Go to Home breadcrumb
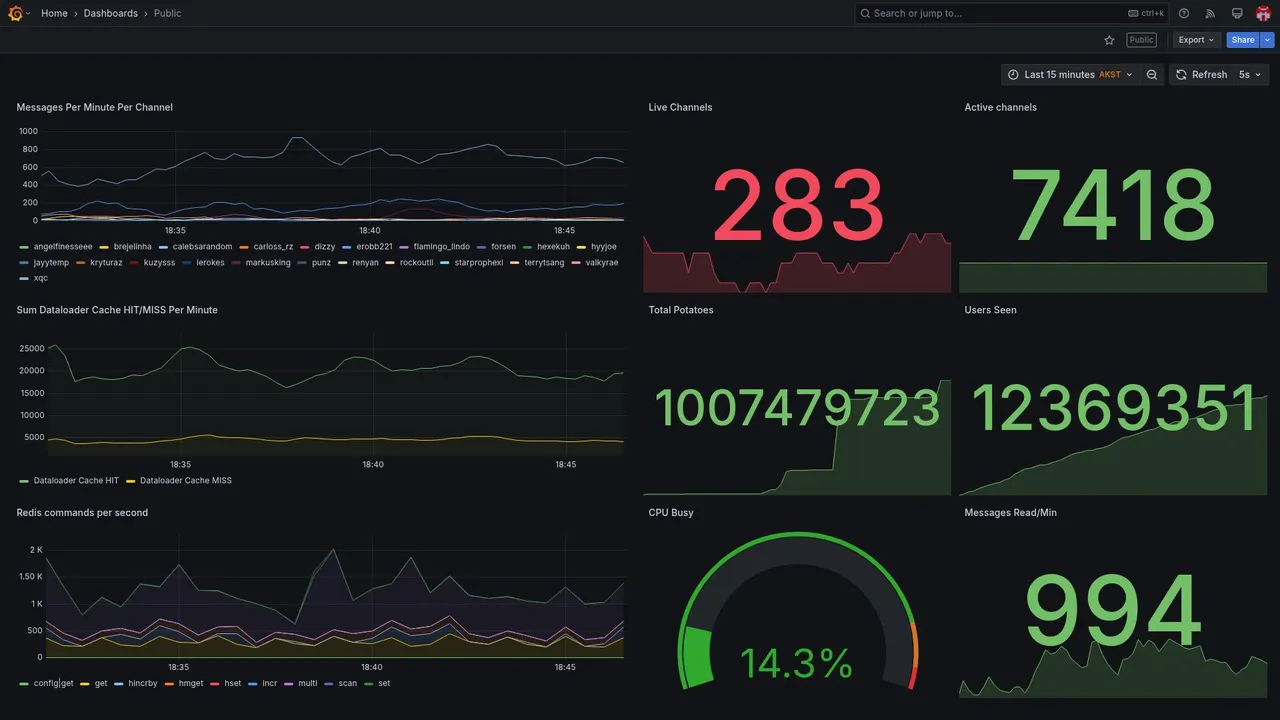 (x=54, y=13)
